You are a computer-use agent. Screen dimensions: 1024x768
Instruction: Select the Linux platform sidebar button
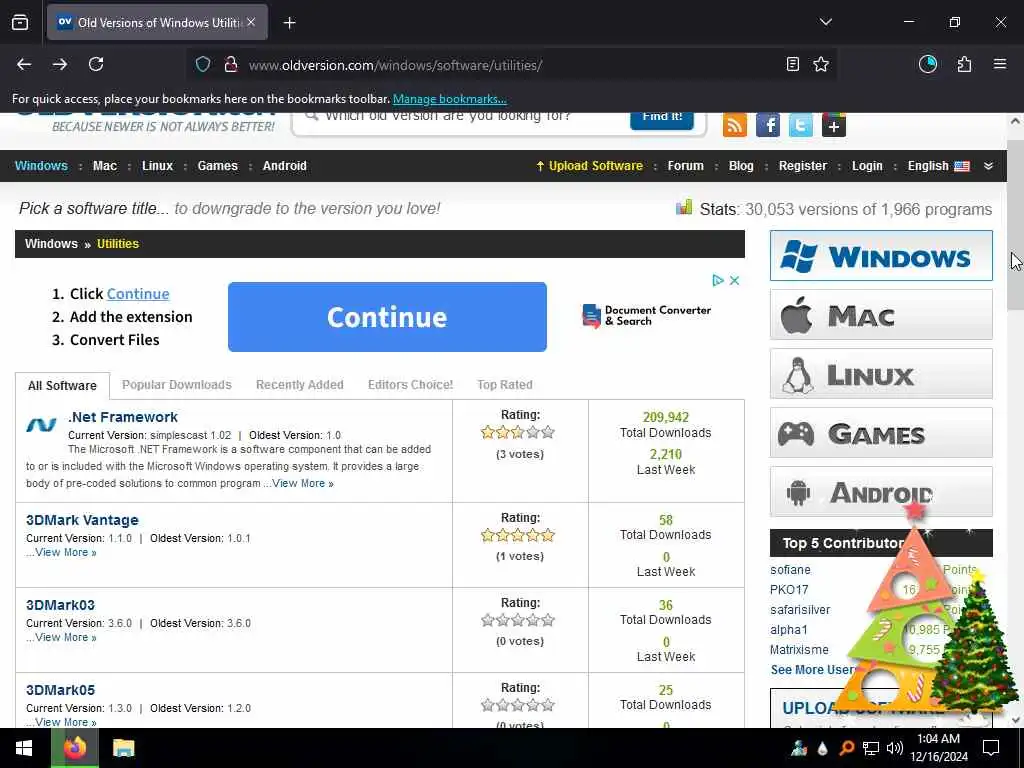(881, 374)
